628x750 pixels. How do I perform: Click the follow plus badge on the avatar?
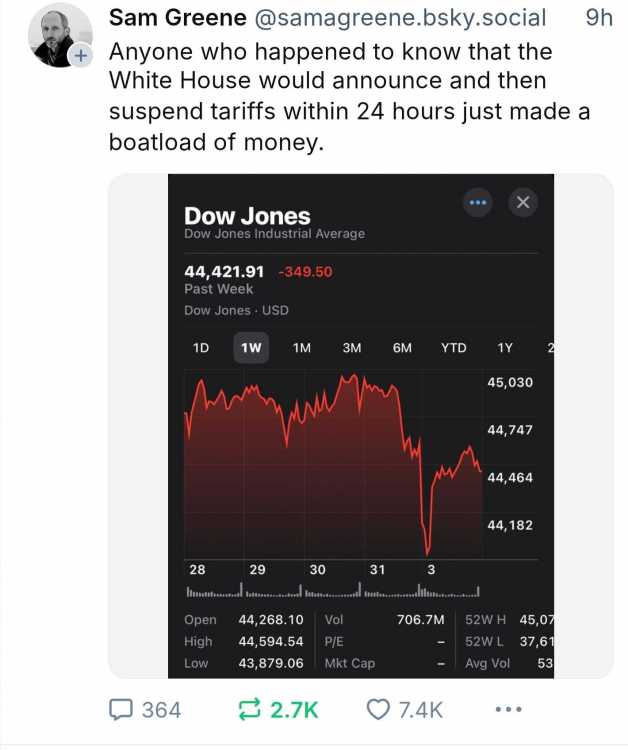81,55
